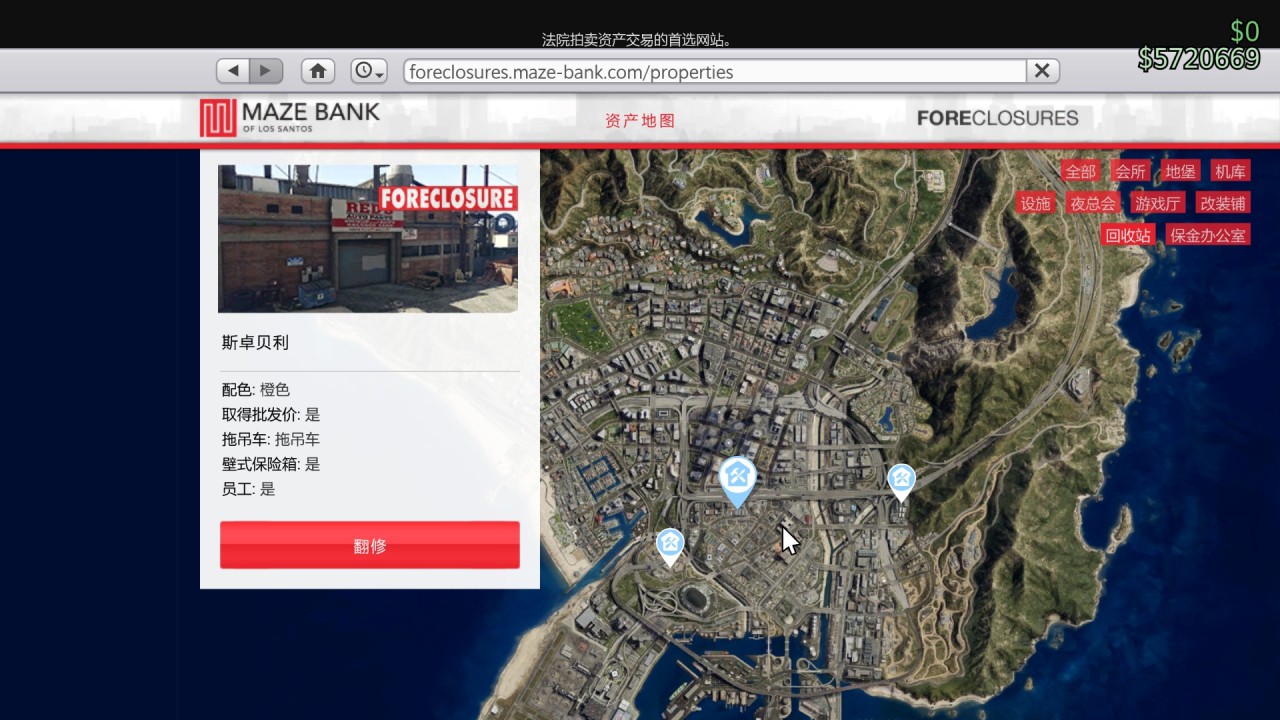
Task: Show 地堡 properties on the map
Action: coord(1180,171)
